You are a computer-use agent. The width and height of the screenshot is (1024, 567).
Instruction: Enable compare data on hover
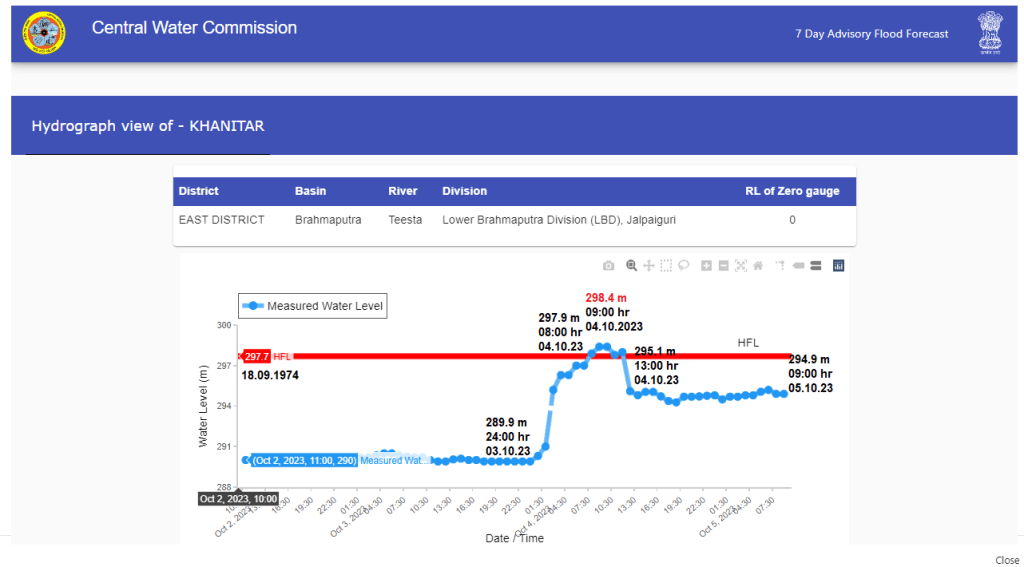tap(816, 266)
